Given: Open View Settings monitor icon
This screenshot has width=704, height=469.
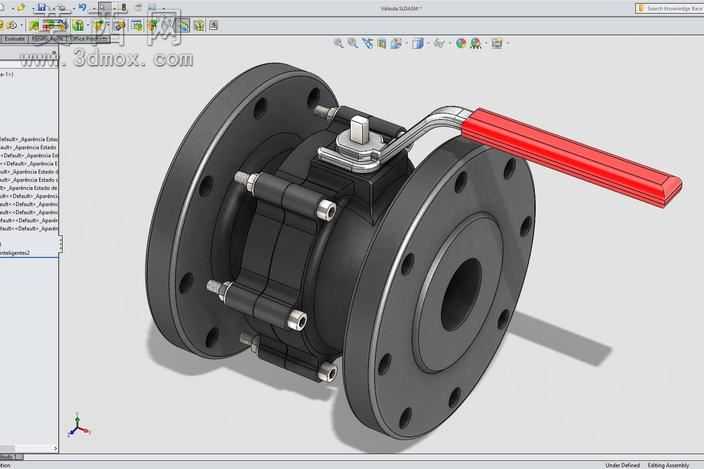Looking at the screenshot, I should click(x=497, y=43).
